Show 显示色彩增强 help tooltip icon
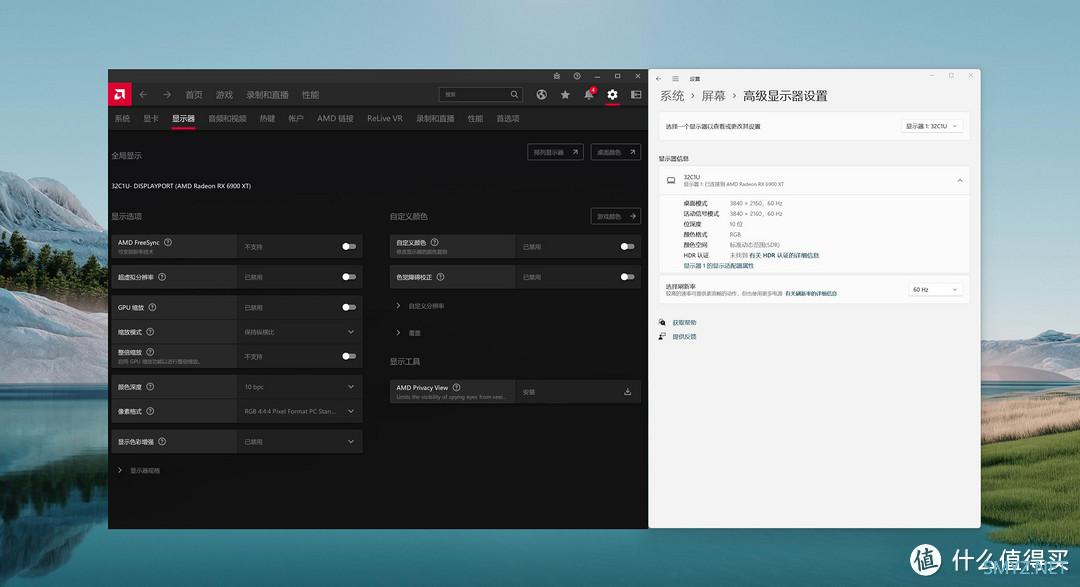The width and height of the screenshot is (1080, 587). [x=162, y=442]
